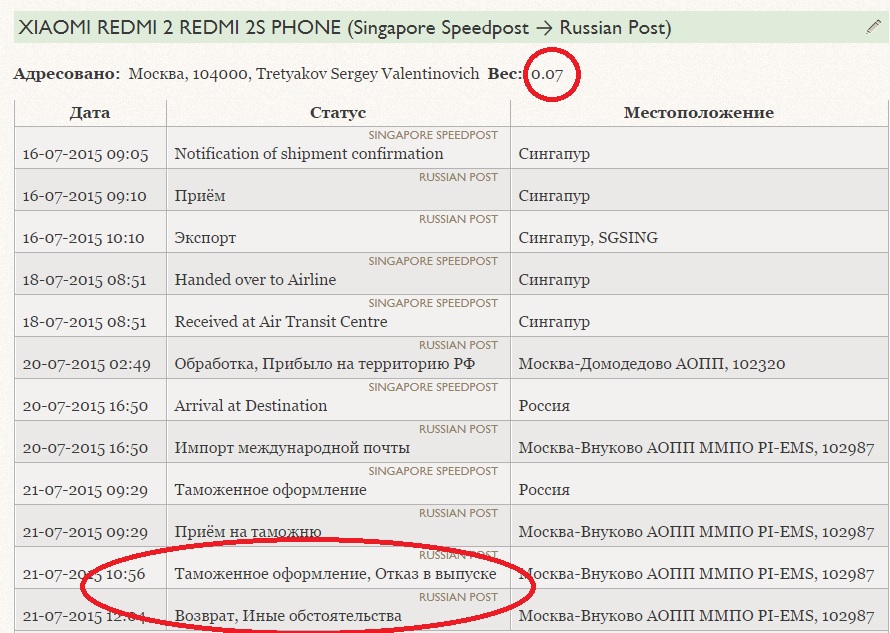Click the Singapore Speedpost status 'Таможенное оформление'
Viewport: 890px width, 633px height.
[x=270, y=490]
